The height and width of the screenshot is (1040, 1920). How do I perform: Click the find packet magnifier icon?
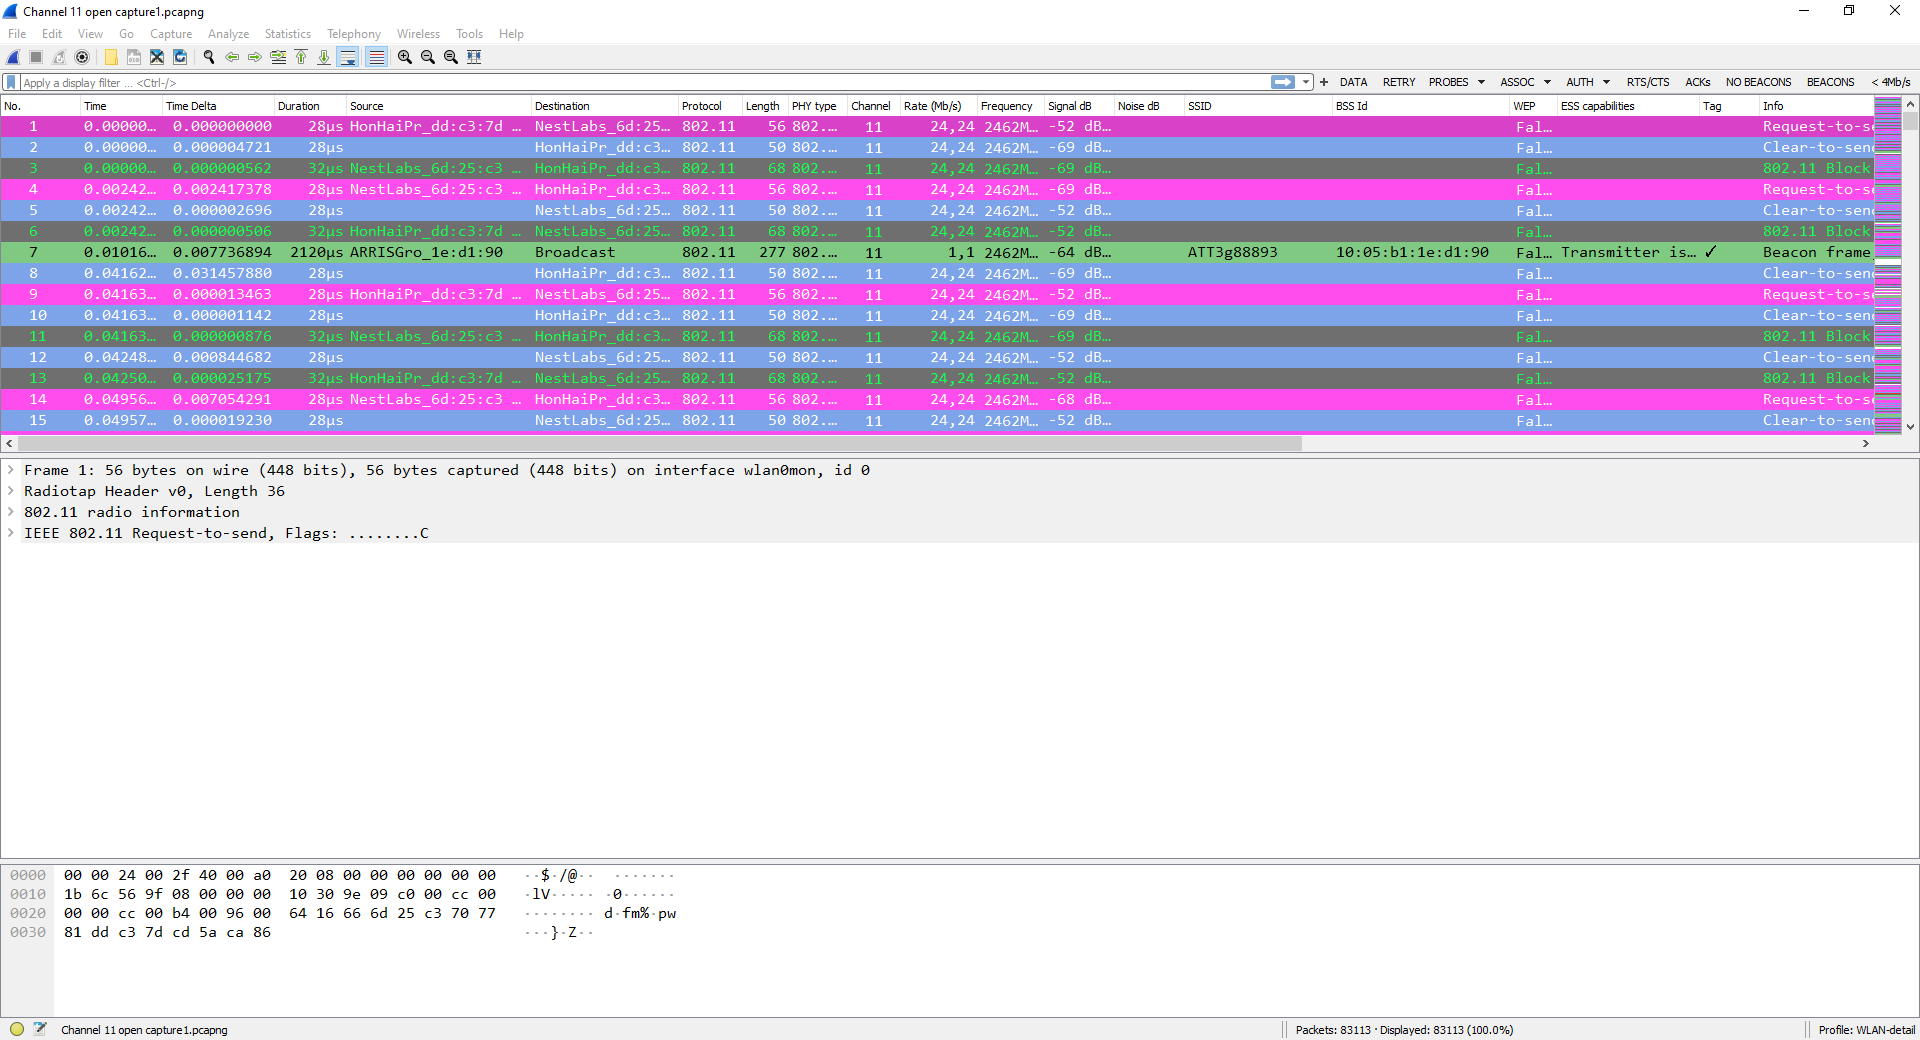pyautogui.click(x=209, y=57)
